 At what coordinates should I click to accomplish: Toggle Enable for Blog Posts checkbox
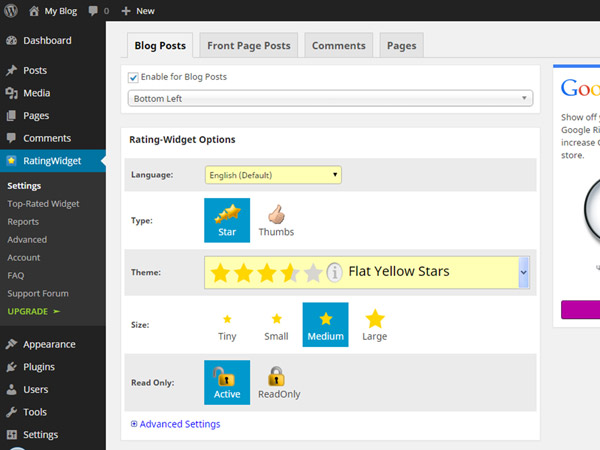point(134,77)
